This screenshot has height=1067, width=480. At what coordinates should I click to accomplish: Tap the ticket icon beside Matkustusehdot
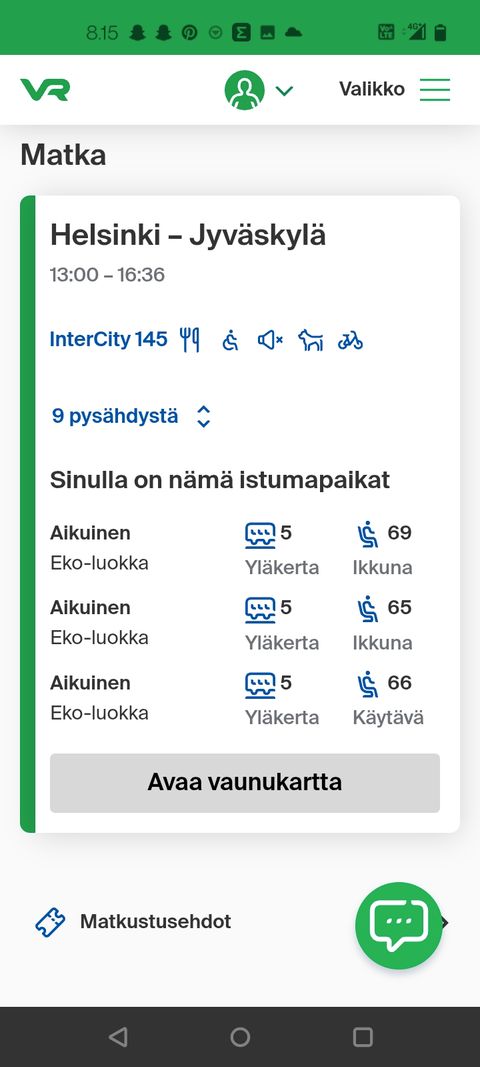50,923
